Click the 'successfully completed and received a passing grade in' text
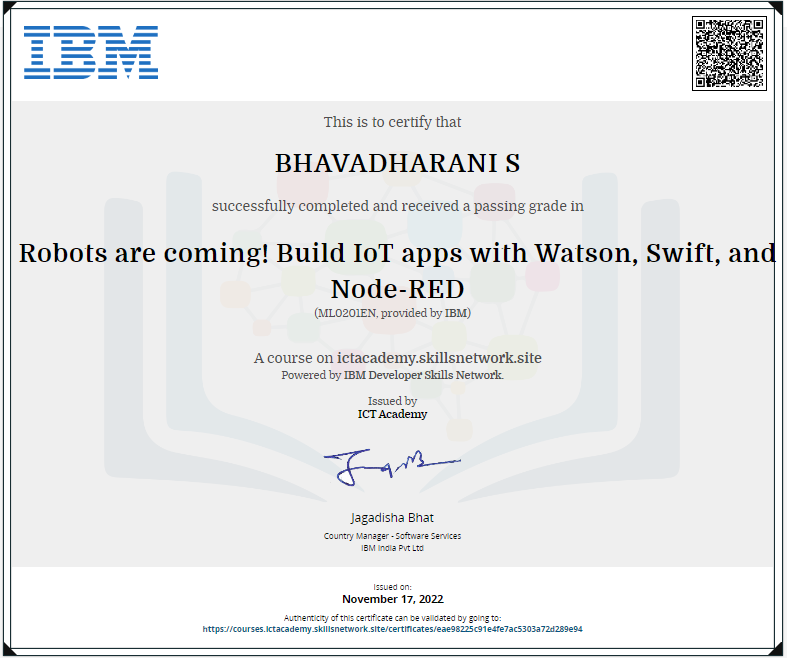This screenshot has height=658, width=787. point(398,206)
